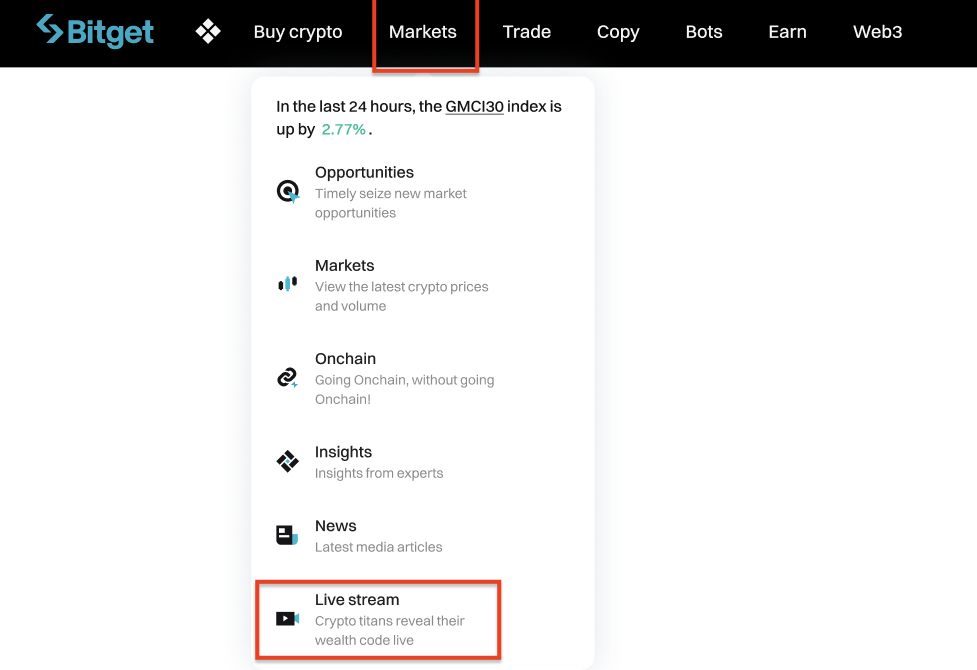Click the Markets candlestick icon
The image size is (977, 670).
click(287, 284)
